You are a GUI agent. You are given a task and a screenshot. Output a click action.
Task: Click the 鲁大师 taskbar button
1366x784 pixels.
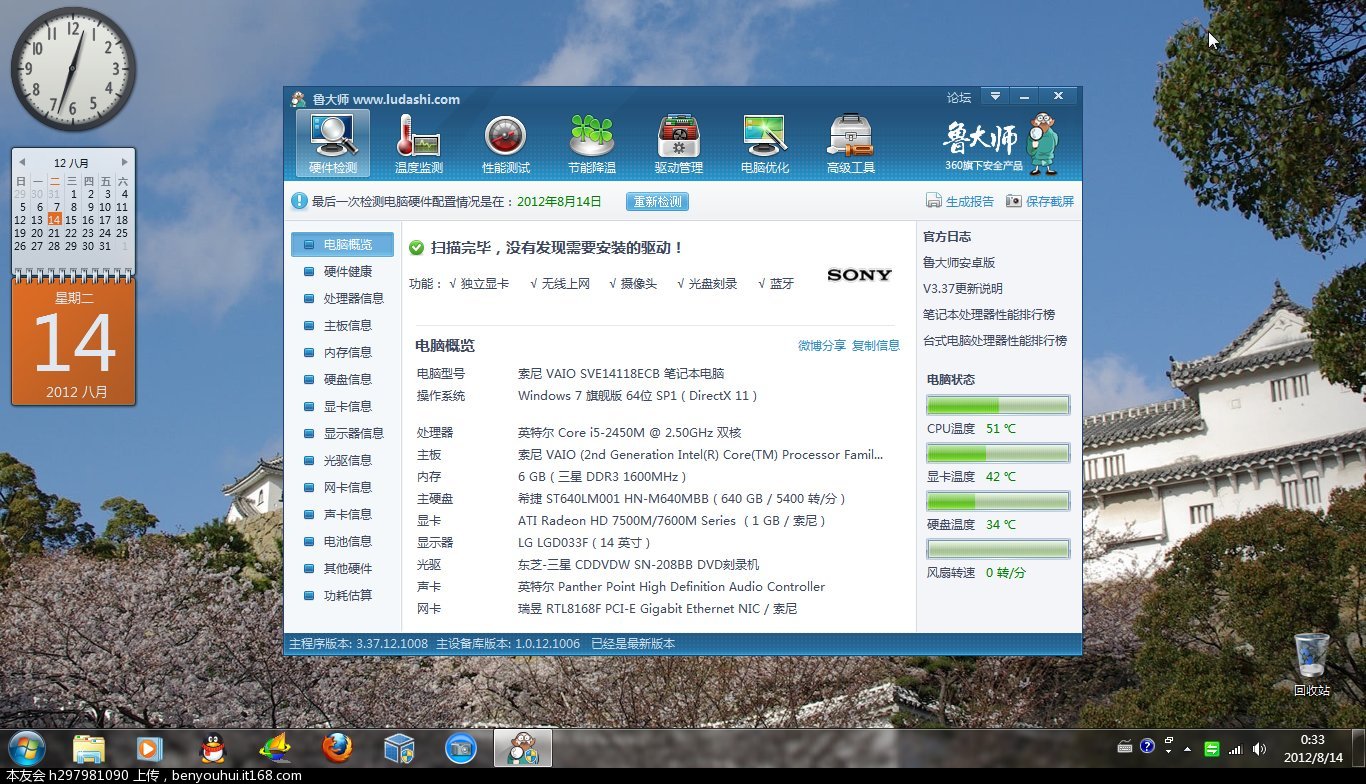point(523,748)
